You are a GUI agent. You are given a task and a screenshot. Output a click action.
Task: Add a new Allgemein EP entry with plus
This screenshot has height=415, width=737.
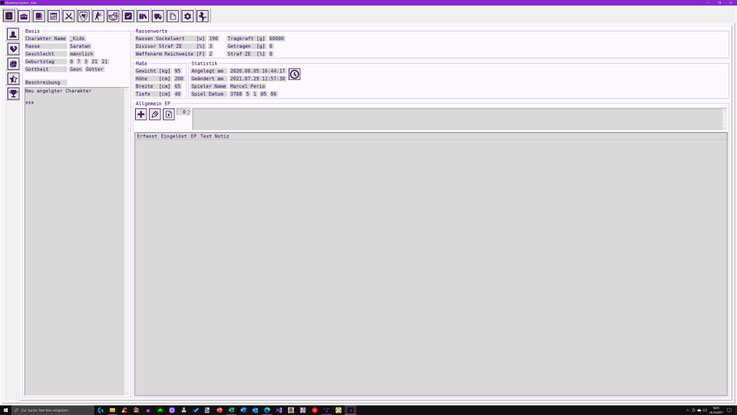pyautogui.click(x=141, y=114)
